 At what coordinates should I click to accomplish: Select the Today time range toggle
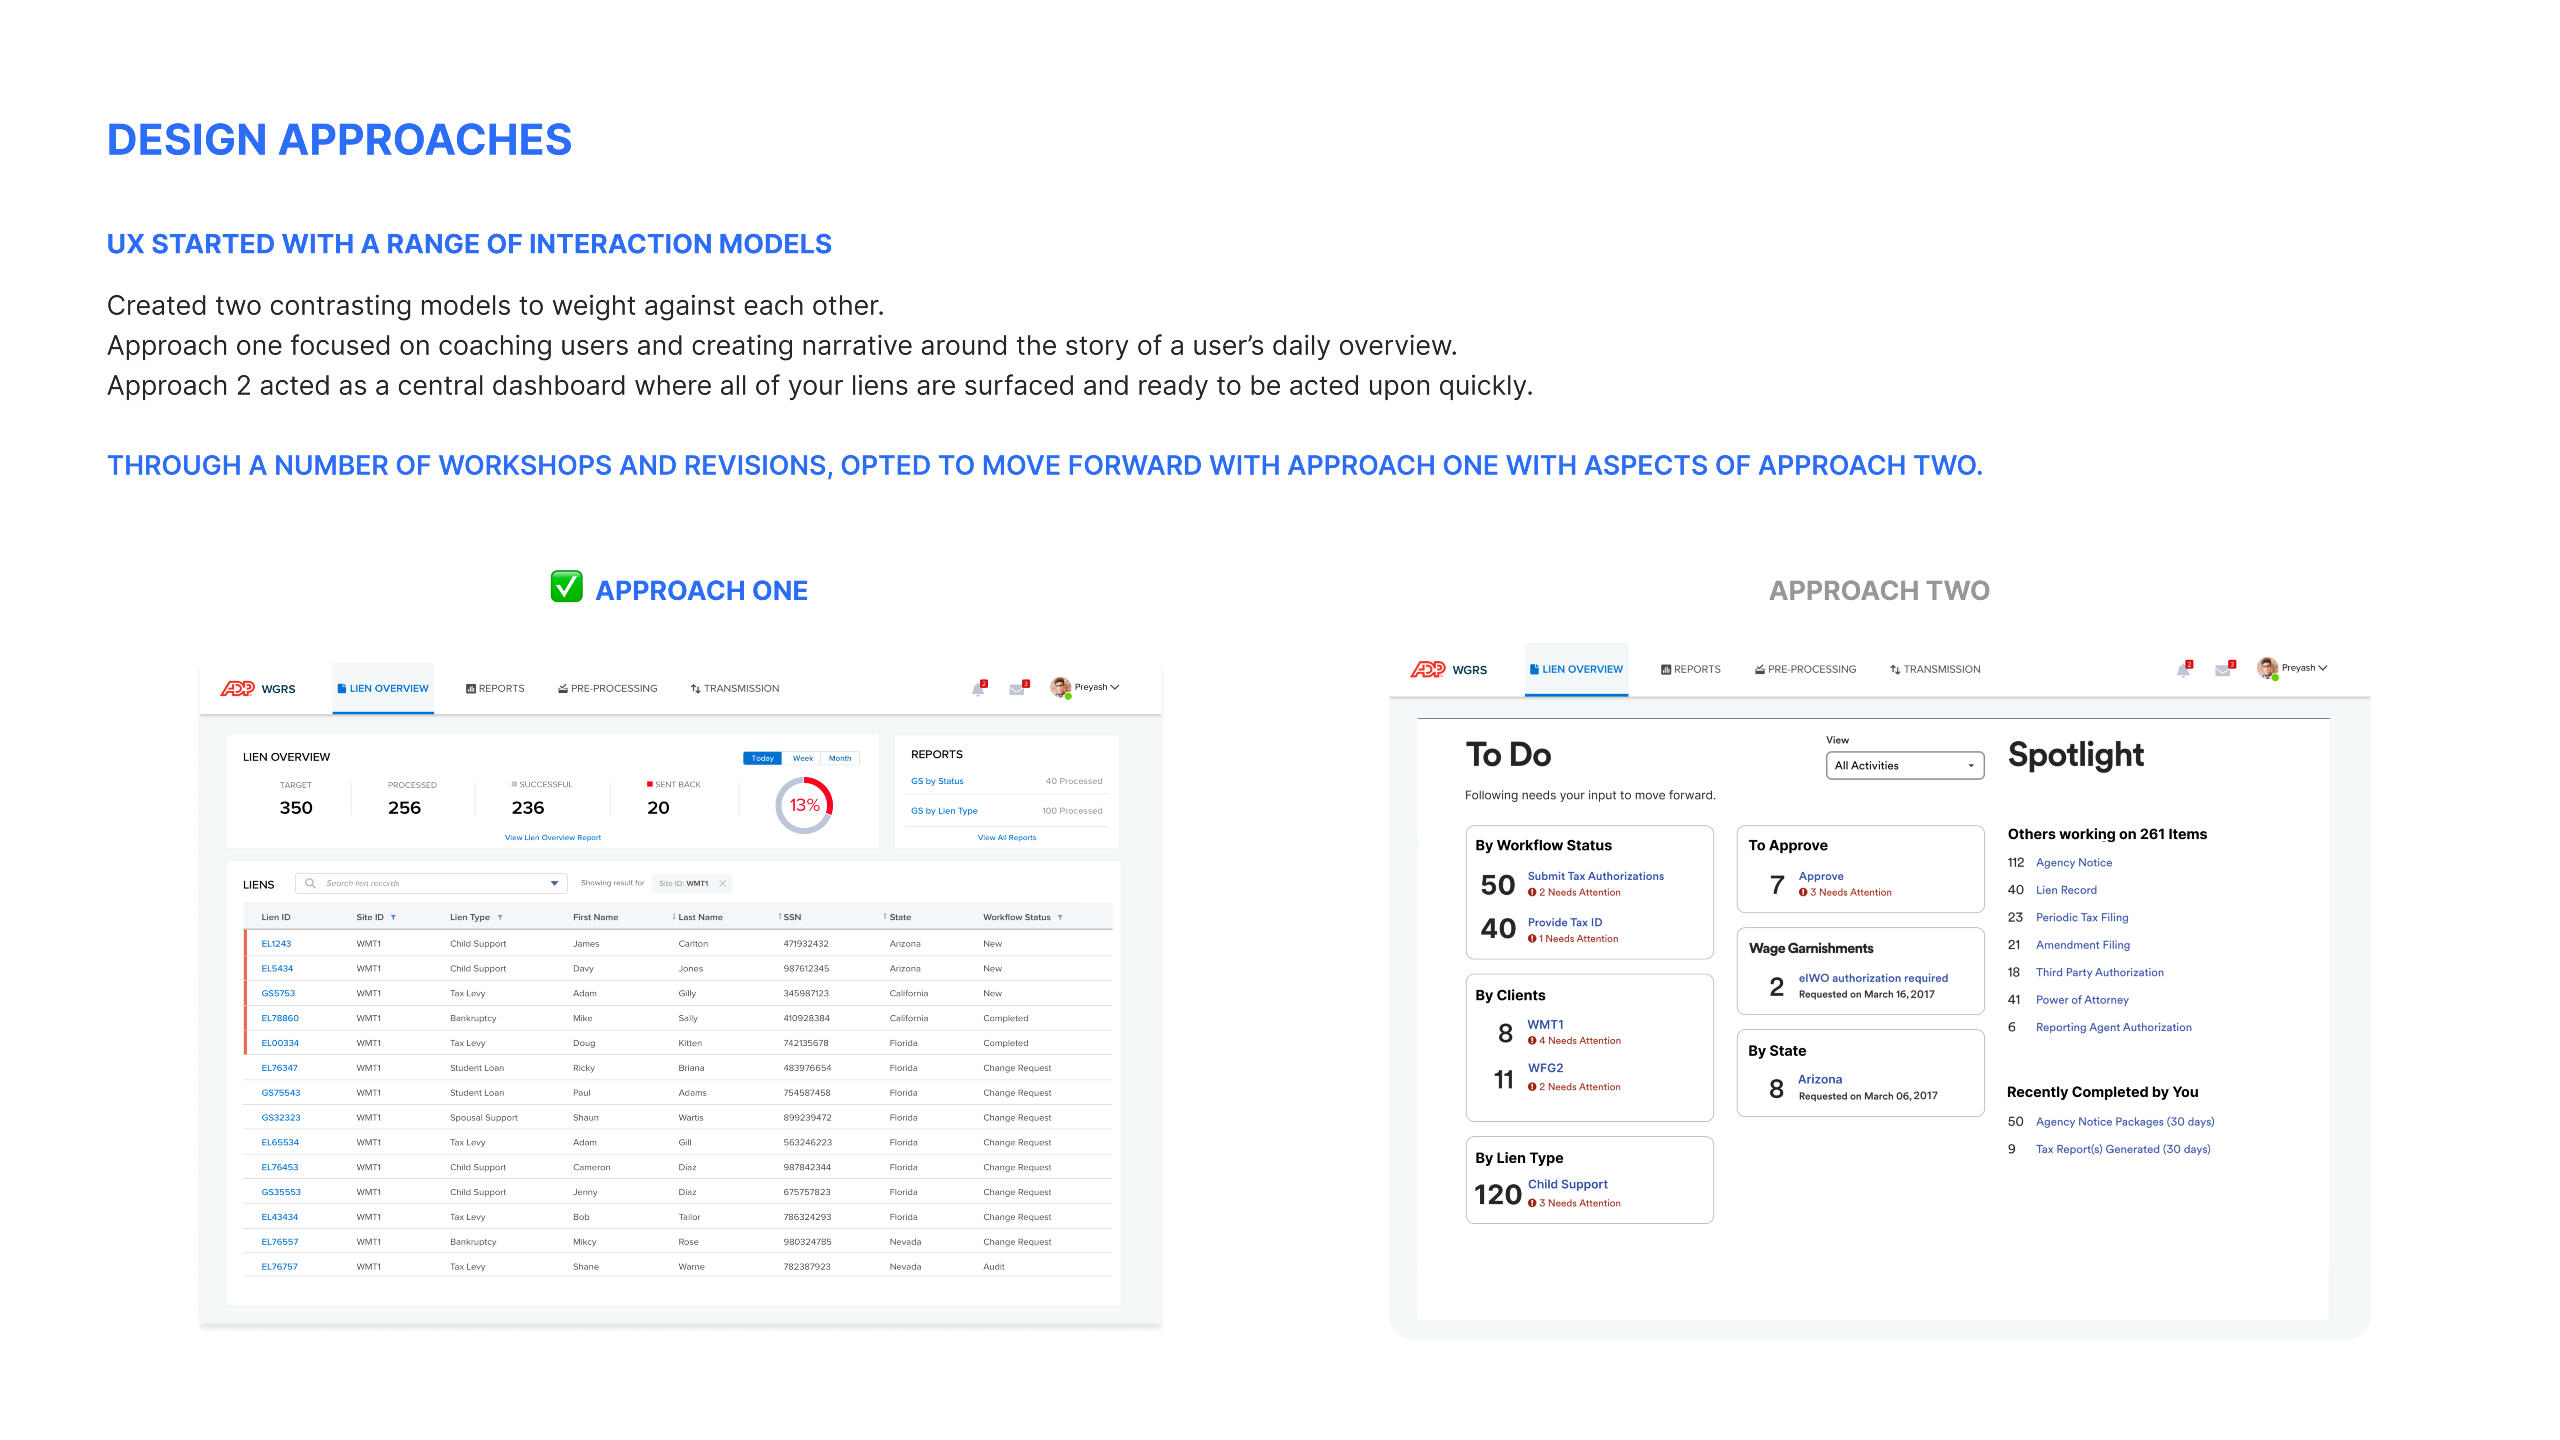point(762,758)
